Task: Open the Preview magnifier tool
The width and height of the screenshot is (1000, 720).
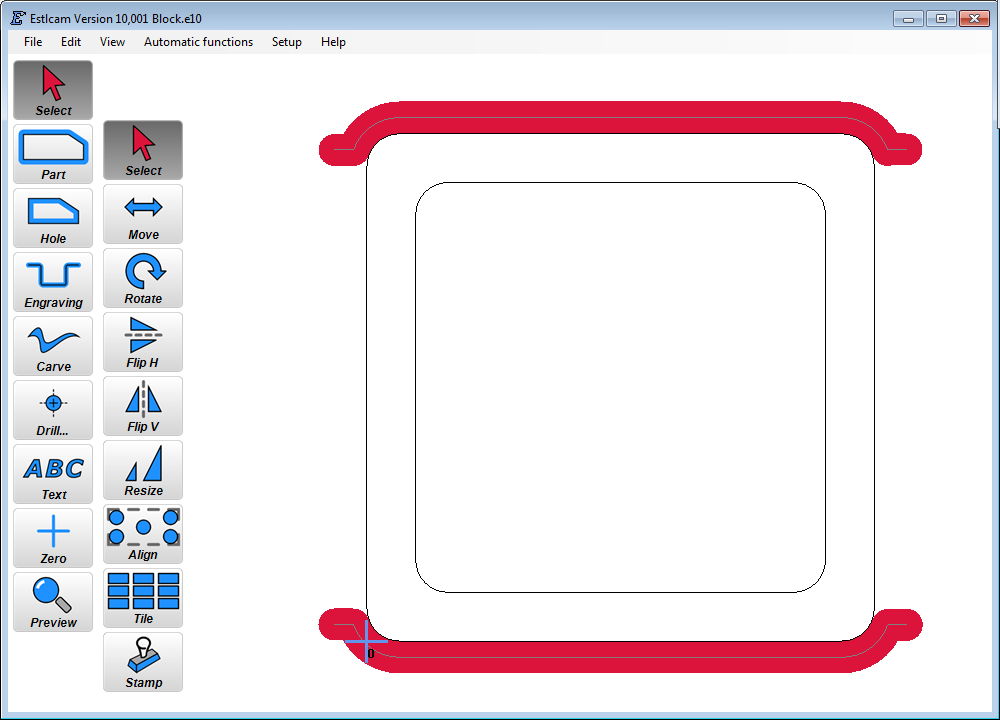Action: pos(53,602)
